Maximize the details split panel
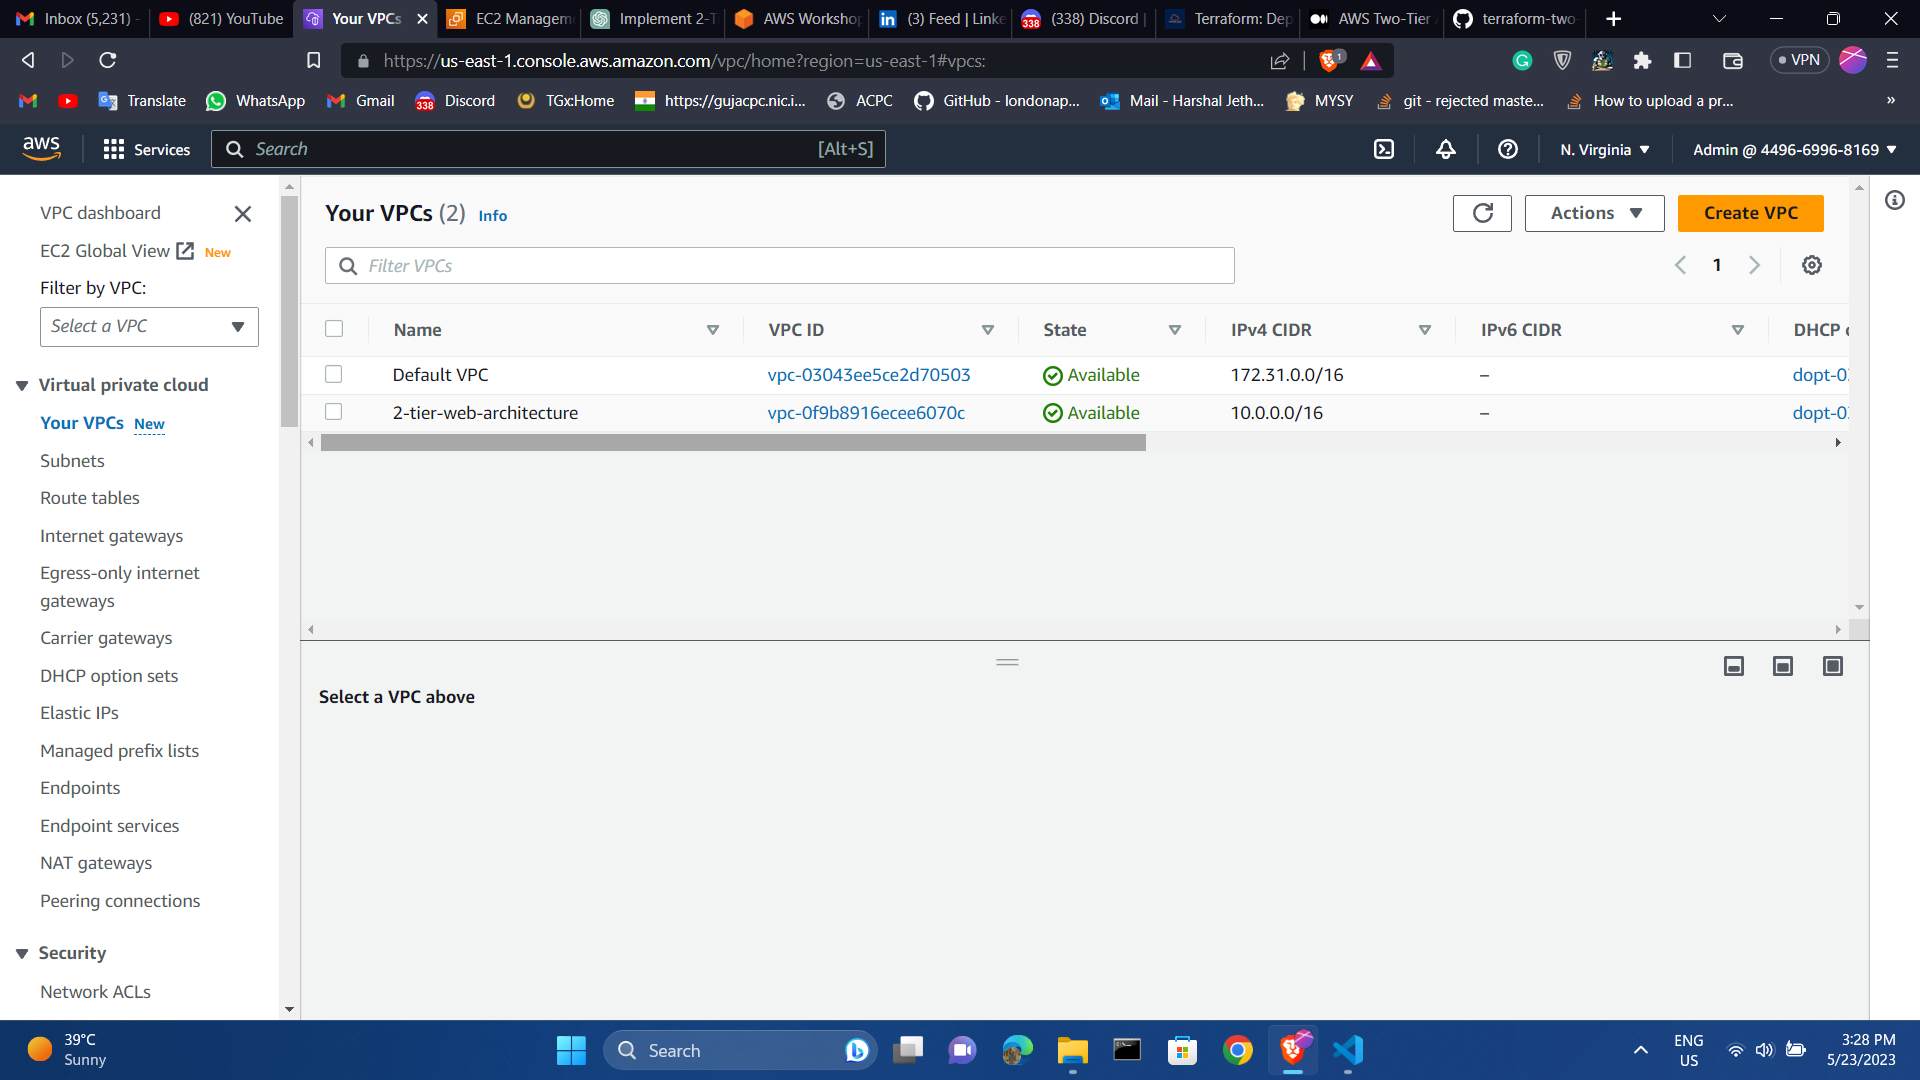The height and width of the screenshot is (1080, 1920). coord(1832,666)
